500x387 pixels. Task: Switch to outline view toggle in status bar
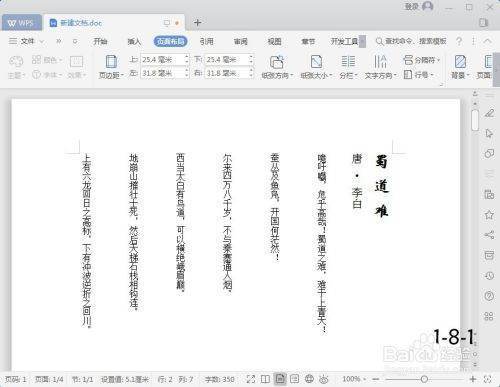295,379
